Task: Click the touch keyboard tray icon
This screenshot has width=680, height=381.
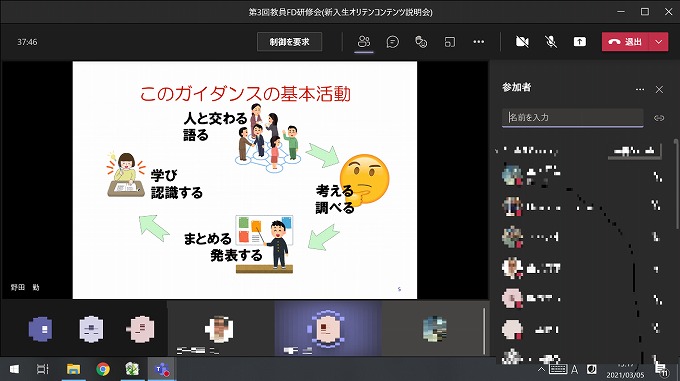Action: coord(558,369)
